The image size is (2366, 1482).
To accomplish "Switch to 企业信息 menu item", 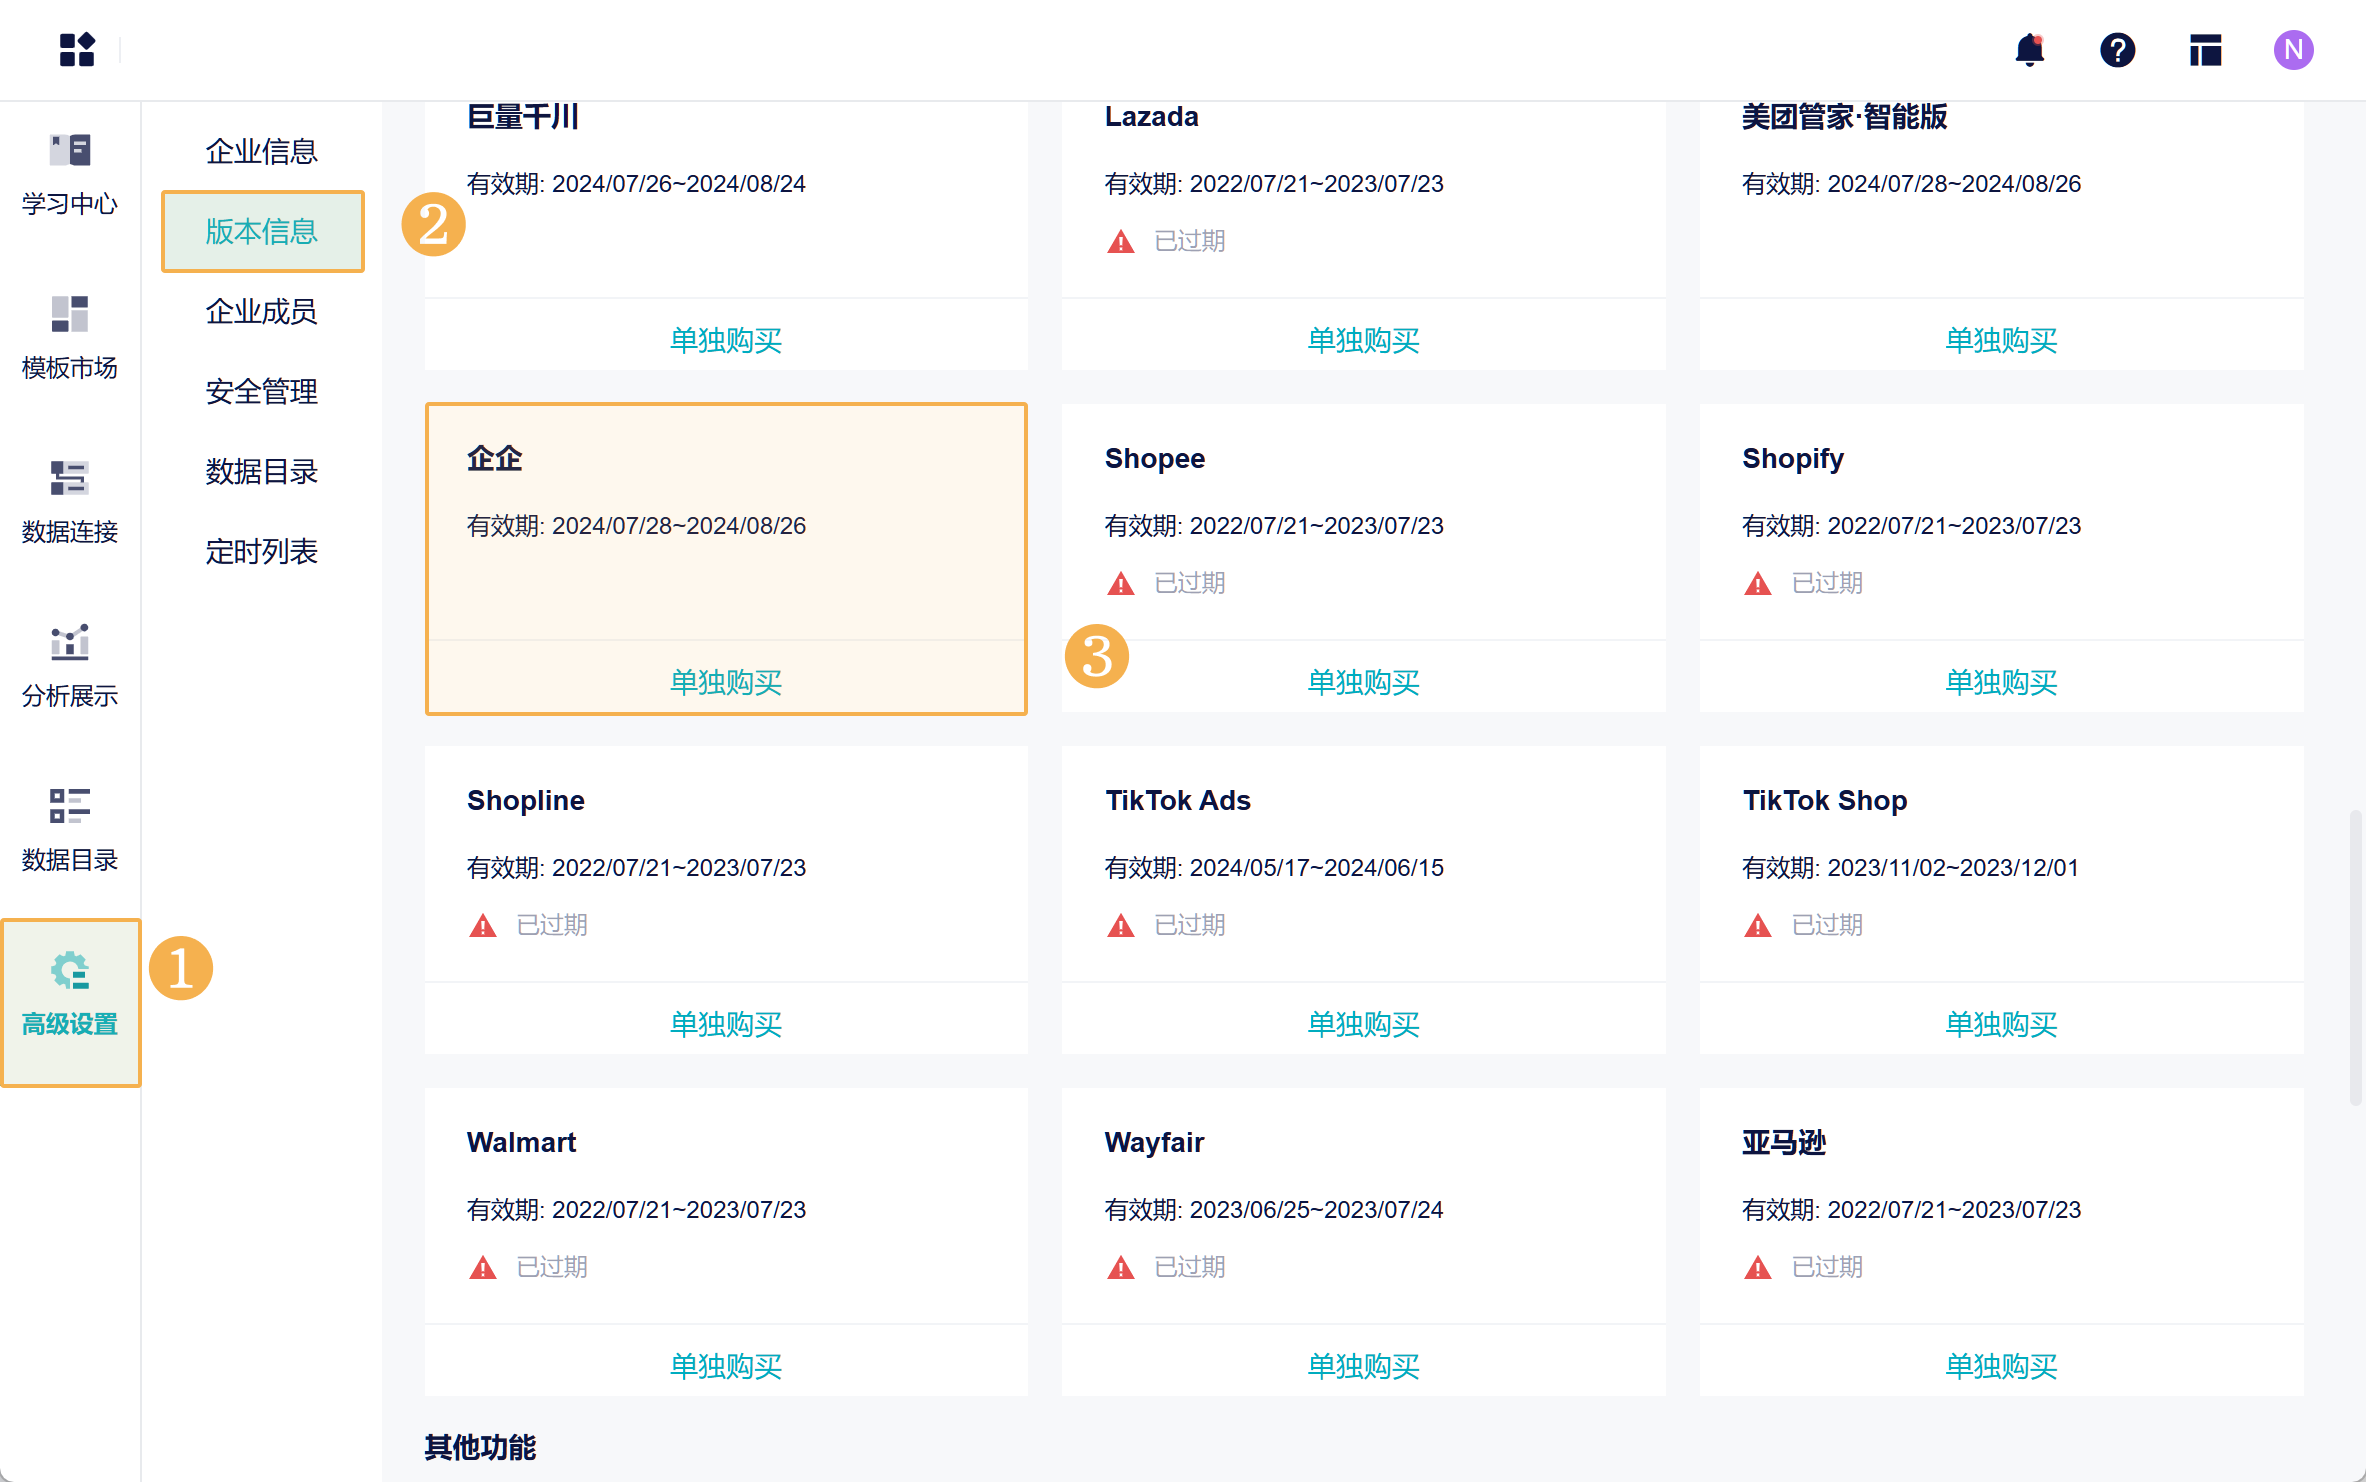I will click(x=261, y=151).
